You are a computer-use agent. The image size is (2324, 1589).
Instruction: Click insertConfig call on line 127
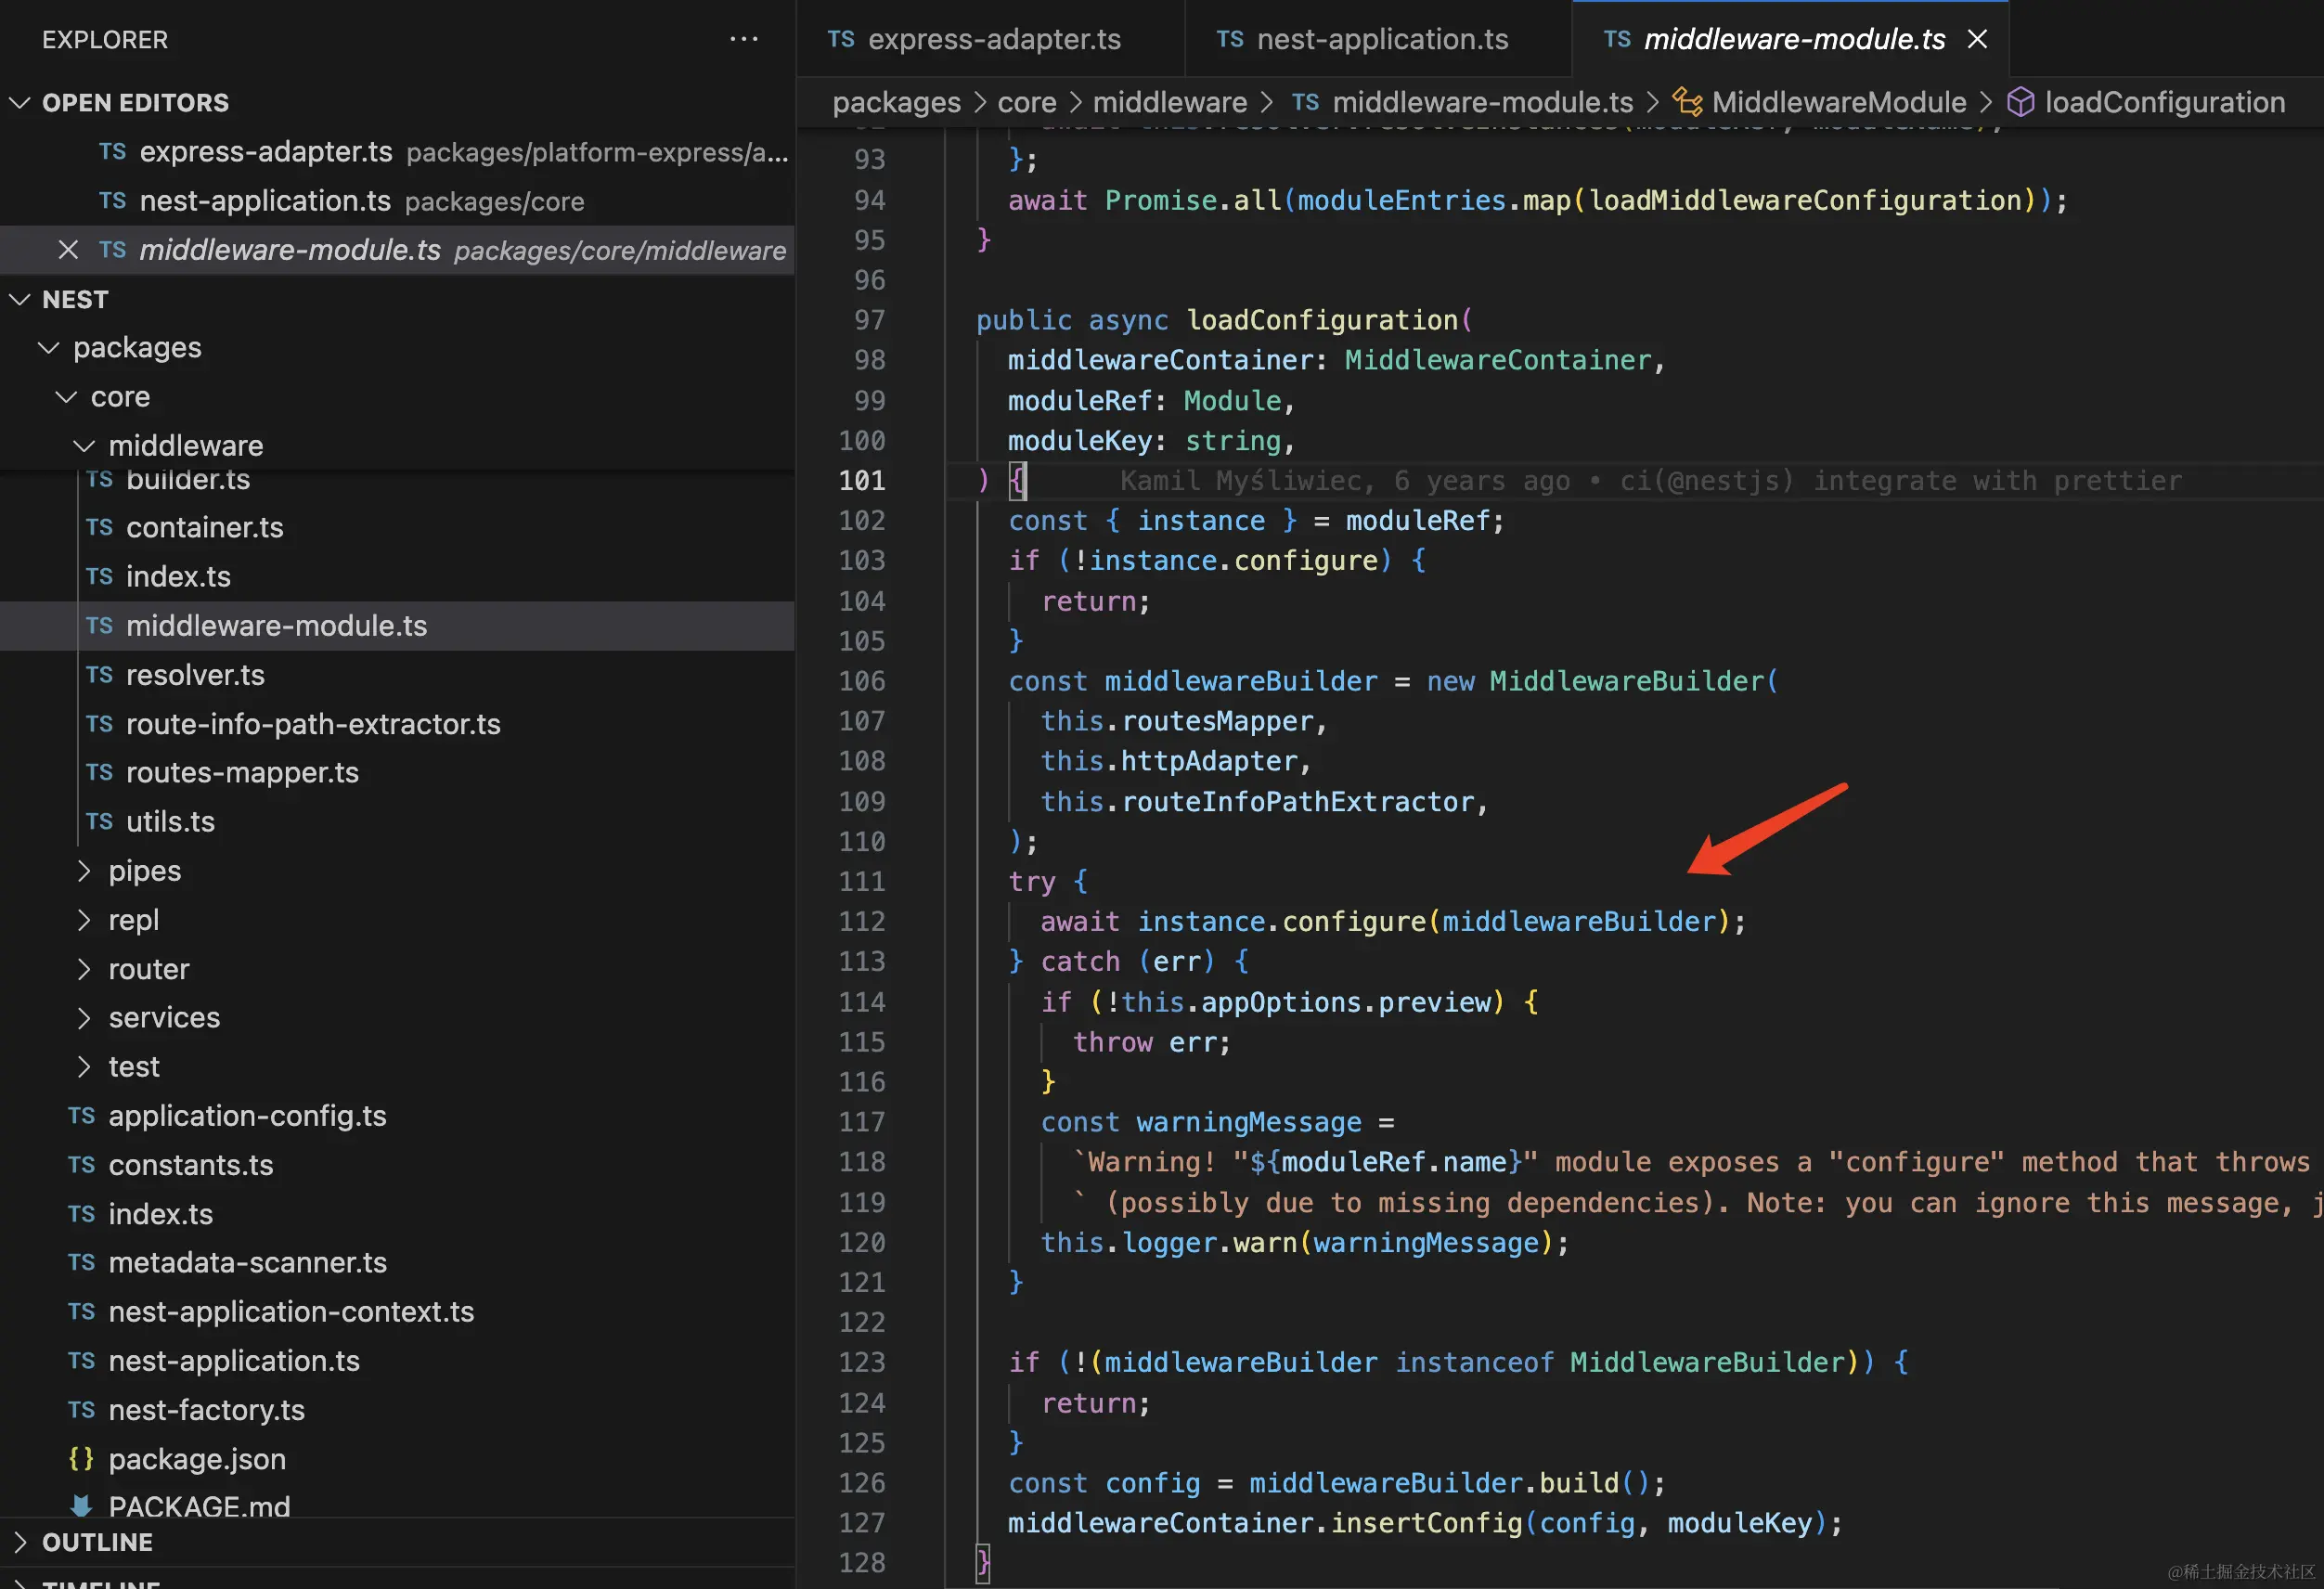click(1427, 1523)
